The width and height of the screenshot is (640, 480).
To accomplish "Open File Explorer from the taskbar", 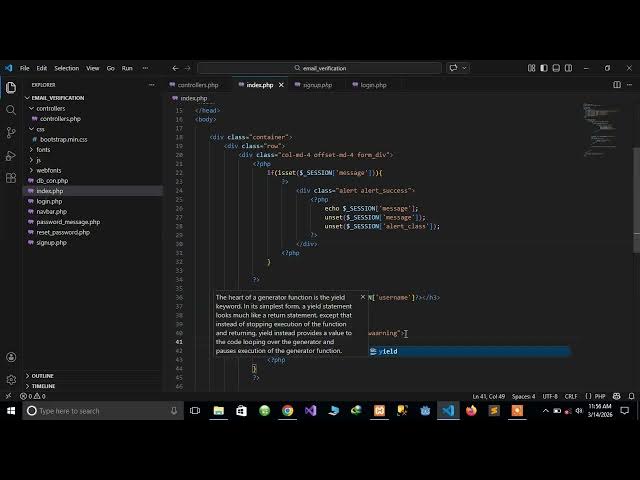I will pos(219,411).
